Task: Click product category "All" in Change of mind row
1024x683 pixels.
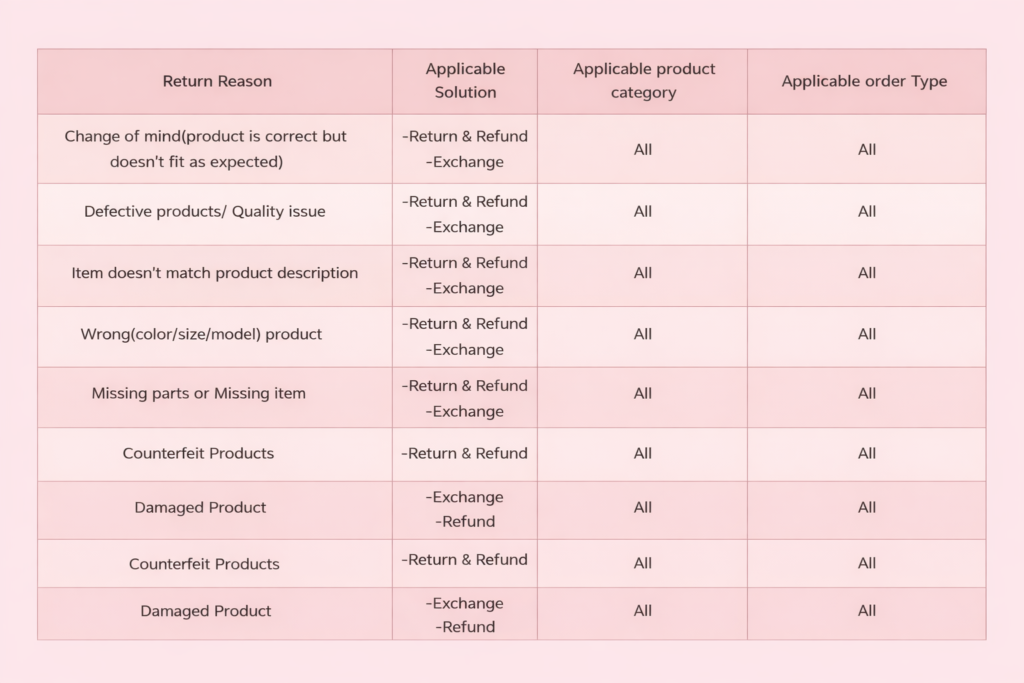Action: pyautogui.click(x=643, y=149)
